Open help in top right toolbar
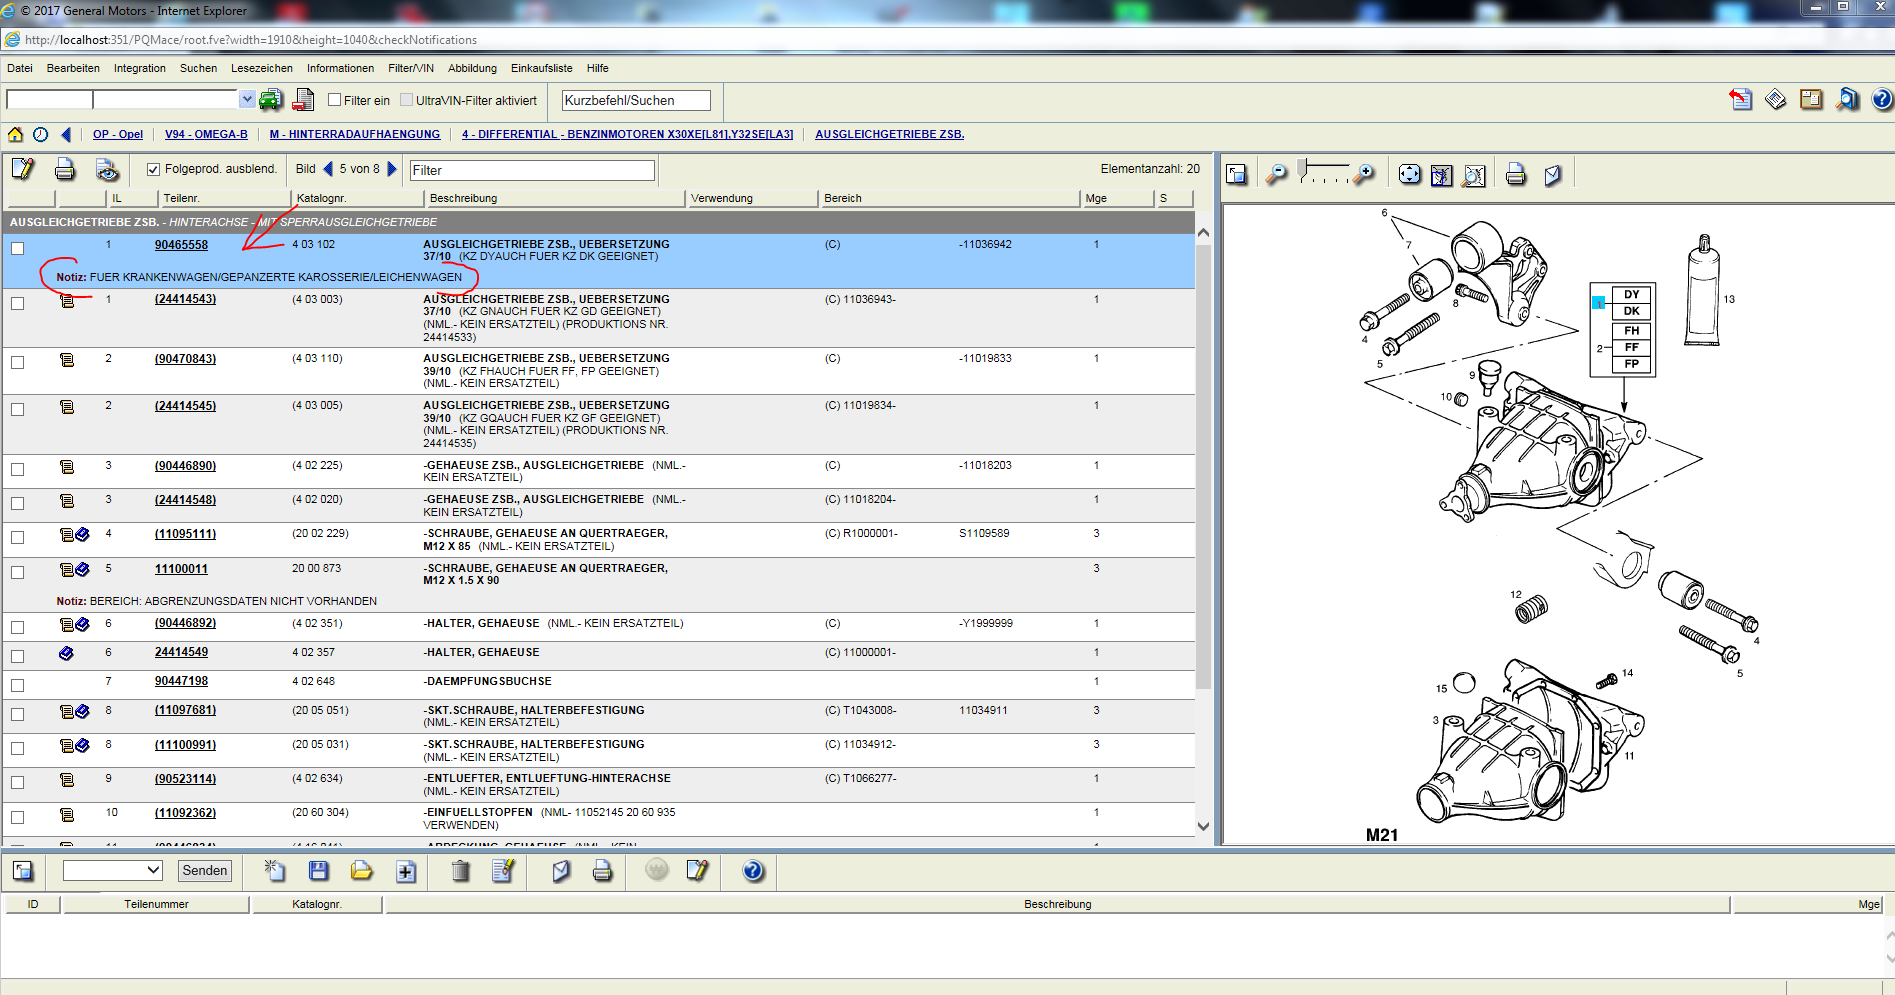Screen dimensions: 1895x995 pyautogui.click(x=1881, y=99)
